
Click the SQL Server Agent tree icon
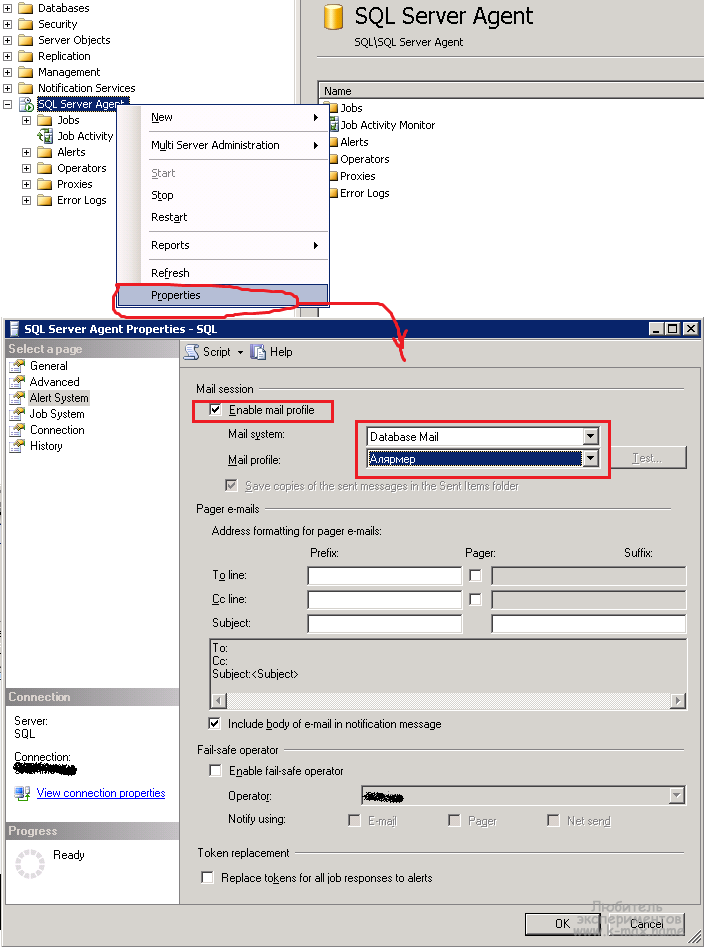coord(26,104)
